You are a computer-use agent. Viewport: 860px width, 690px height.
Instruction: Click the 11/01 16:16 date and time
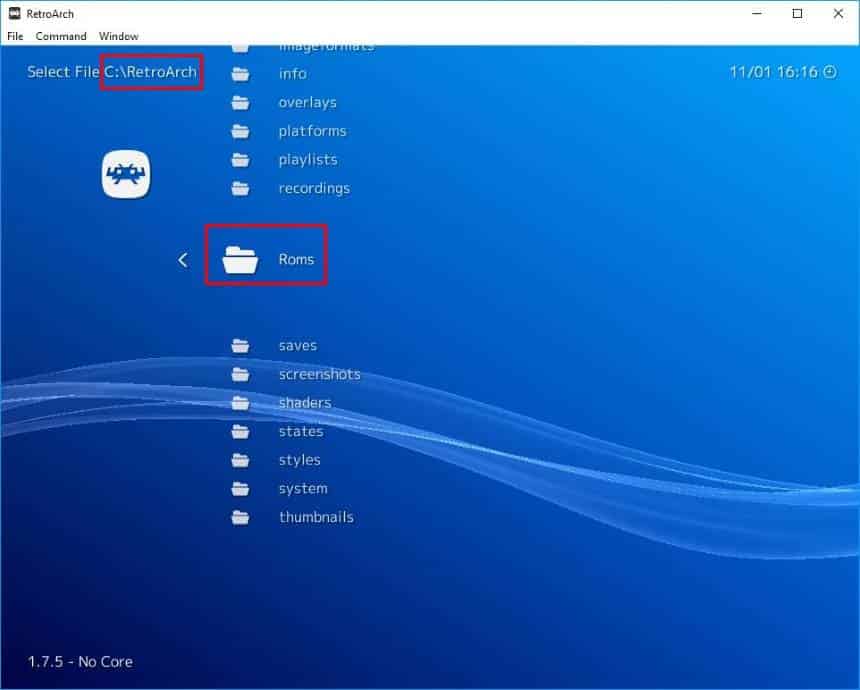click(x=773, y=72)
